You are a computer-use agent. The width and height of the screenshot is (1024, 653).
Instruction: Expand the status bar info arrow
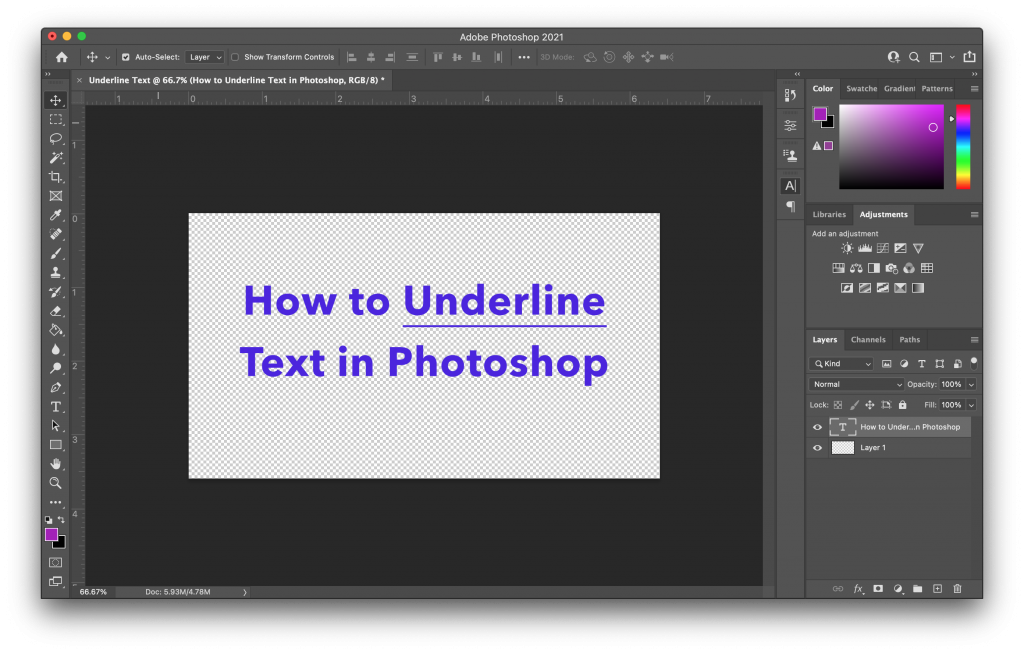pyautogui.click(x=245, y=592)
